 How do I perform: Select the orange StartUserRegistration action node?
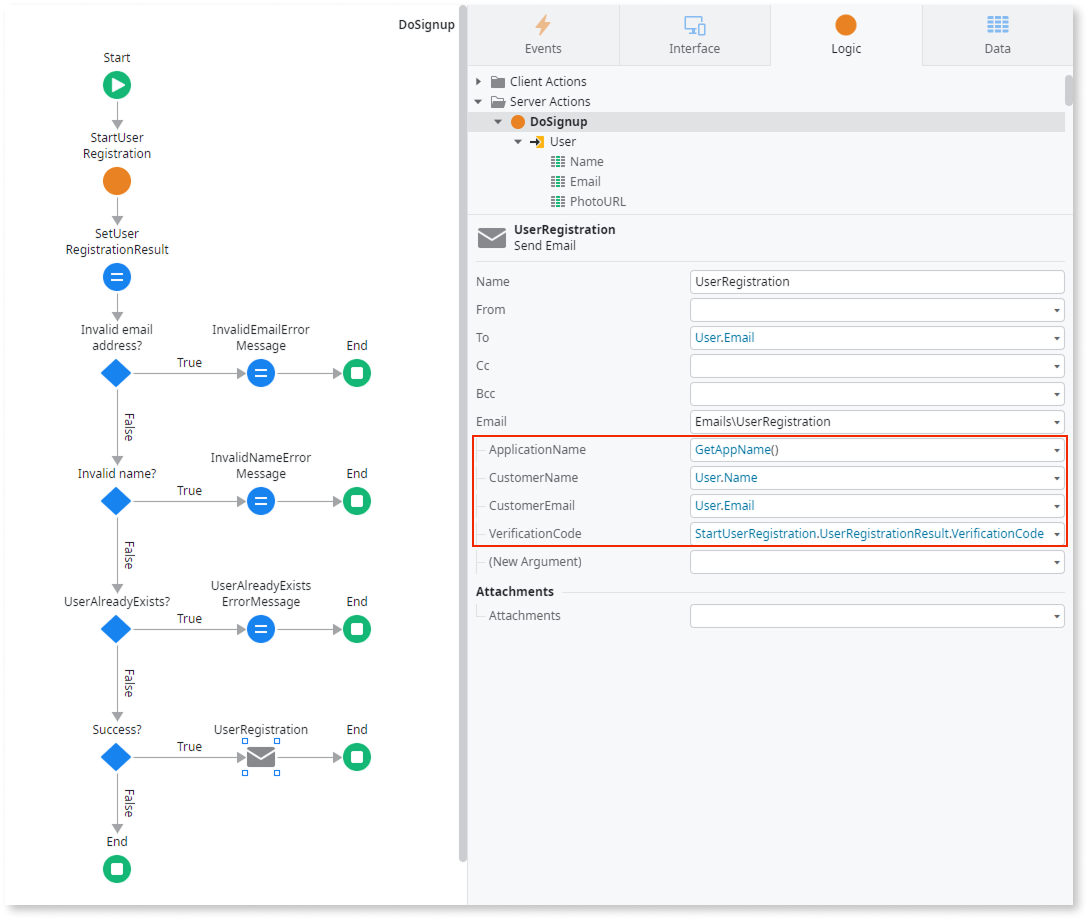[117, 181]
